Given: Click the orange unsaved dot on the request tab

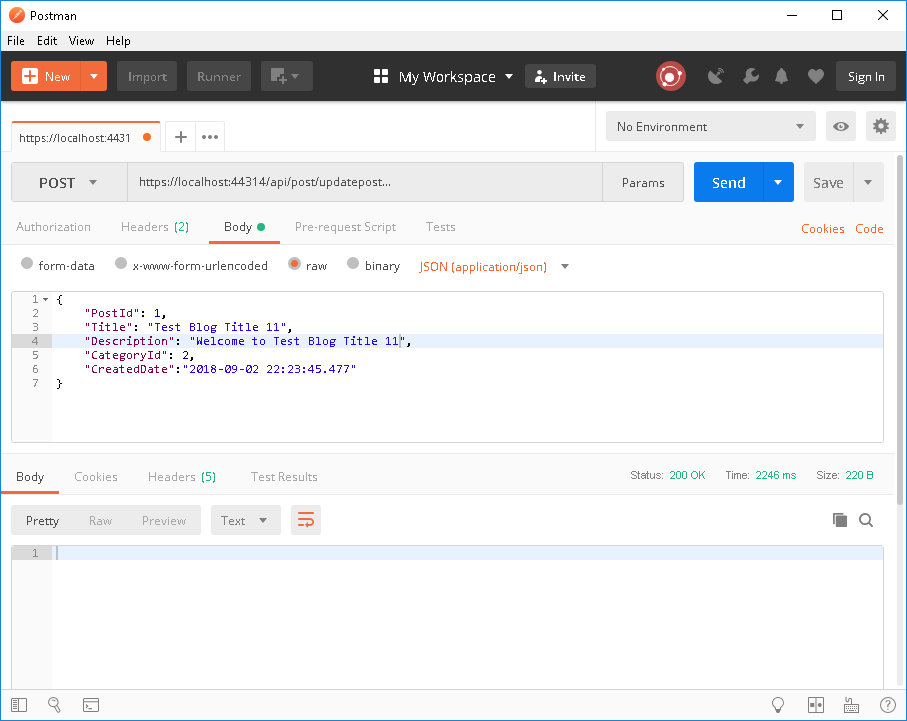Looking at the screenshot, I should pos(147,137).
